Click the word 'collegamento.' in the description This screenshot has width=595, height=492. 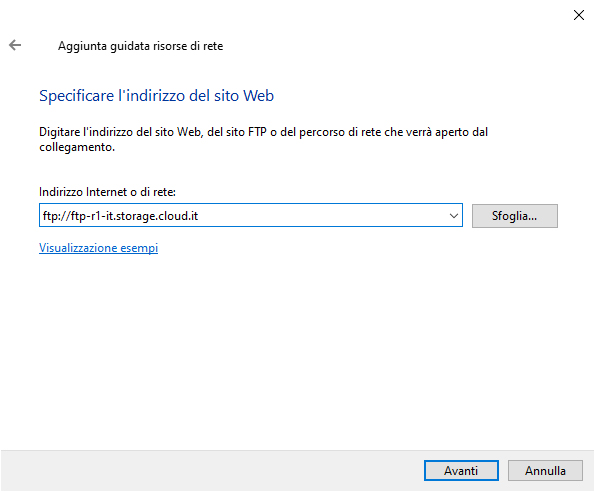77,147
